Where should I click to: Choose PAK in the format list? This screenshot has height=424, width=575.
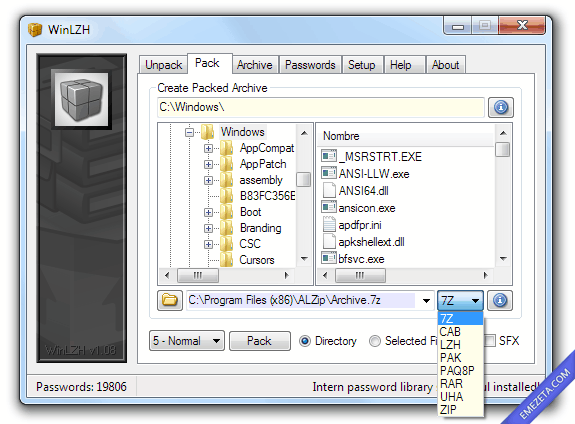click(460, 358)
